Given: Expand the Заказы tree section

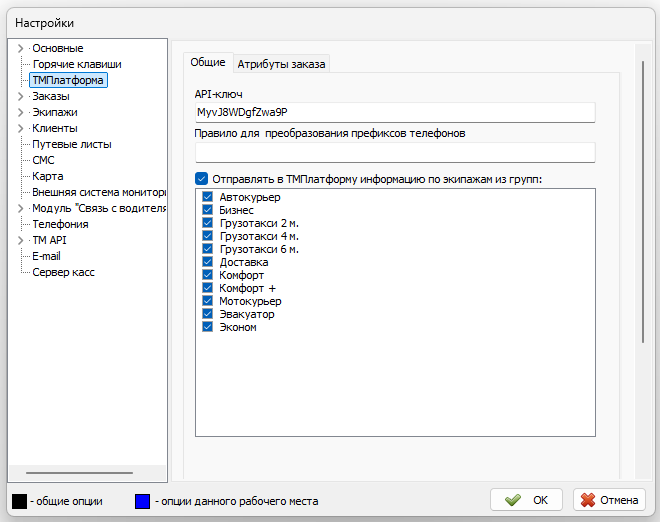Looking at the screenshot, I should (x=20, y=96).
